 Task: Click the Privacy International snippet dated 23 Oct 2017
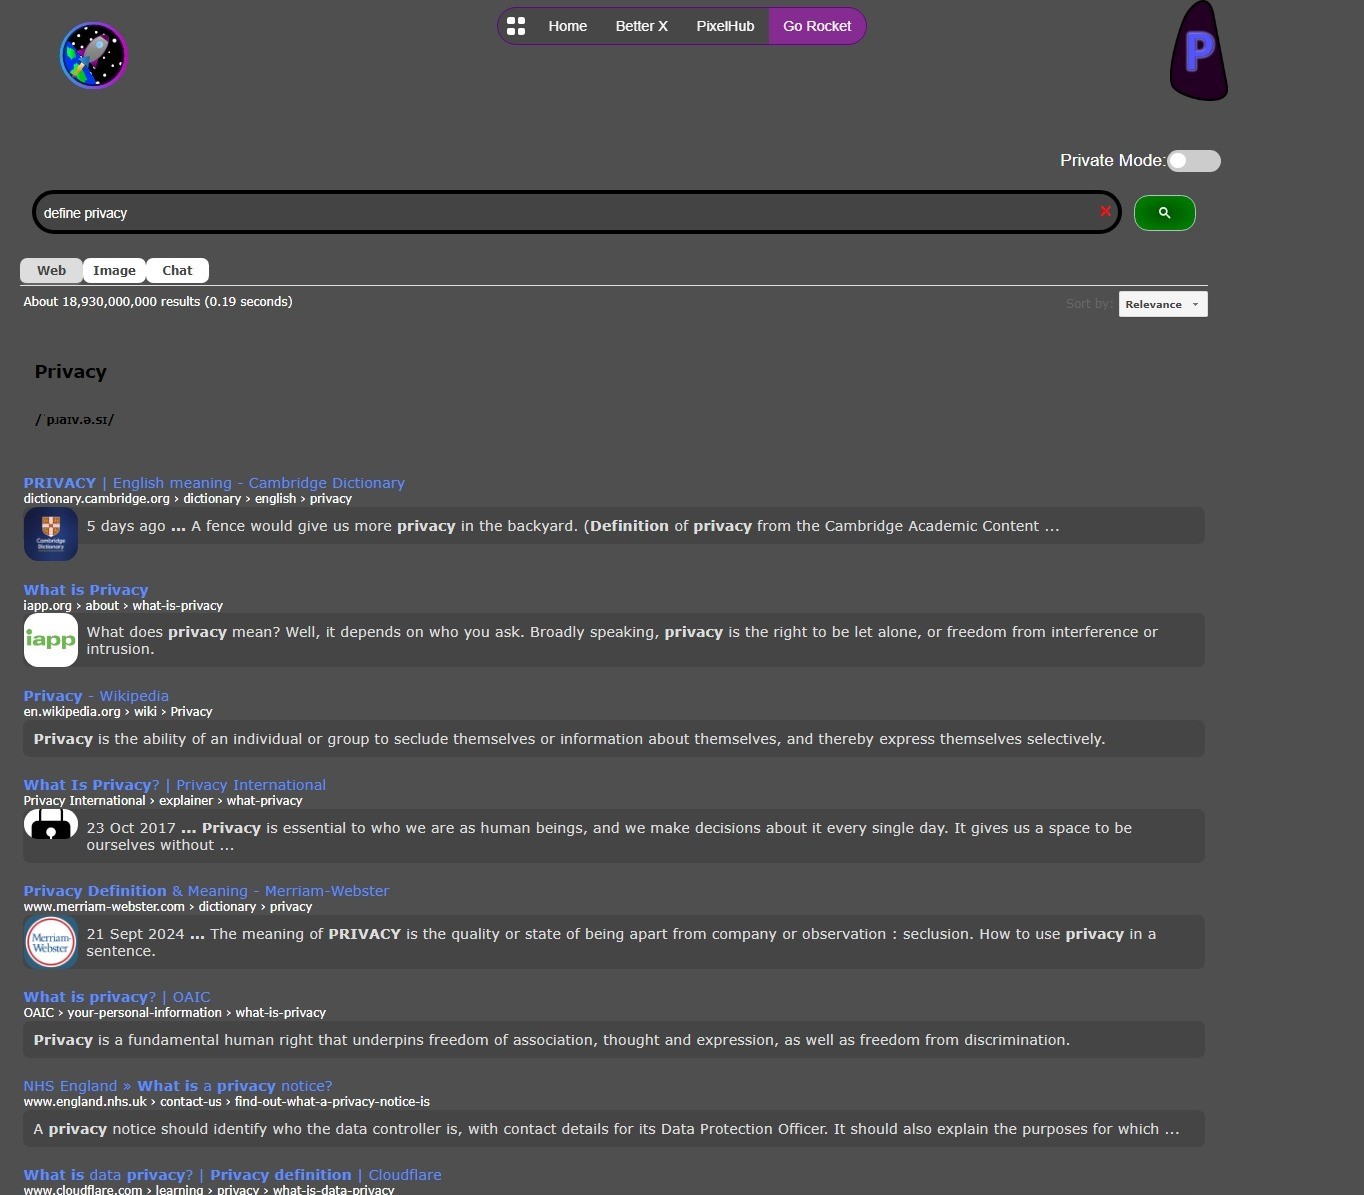pos(609,836)
